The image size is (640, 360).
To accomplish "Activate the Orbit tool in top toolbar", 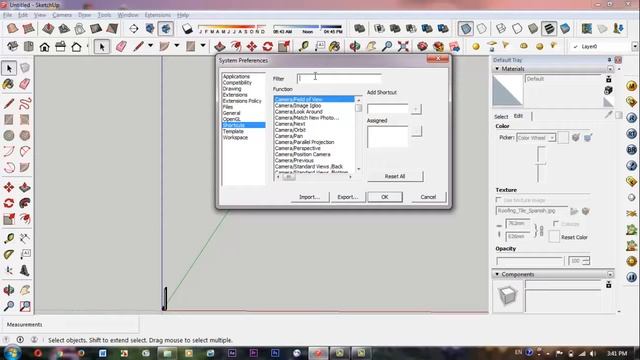I will coord(355,47).
